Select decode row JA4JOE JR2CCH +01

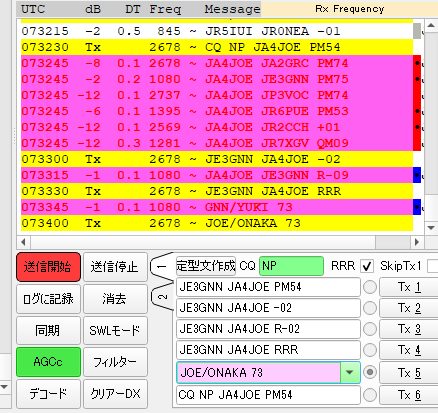click(x=217, y=127)
